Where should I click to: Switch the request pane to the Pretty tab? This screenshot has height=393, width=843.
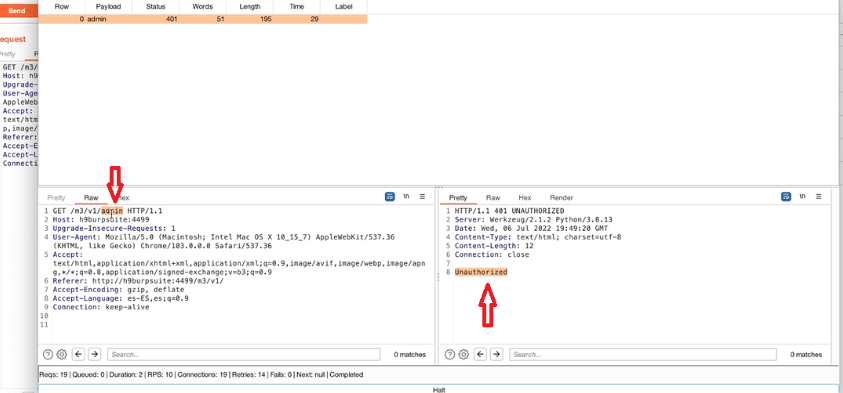[56, 198]
